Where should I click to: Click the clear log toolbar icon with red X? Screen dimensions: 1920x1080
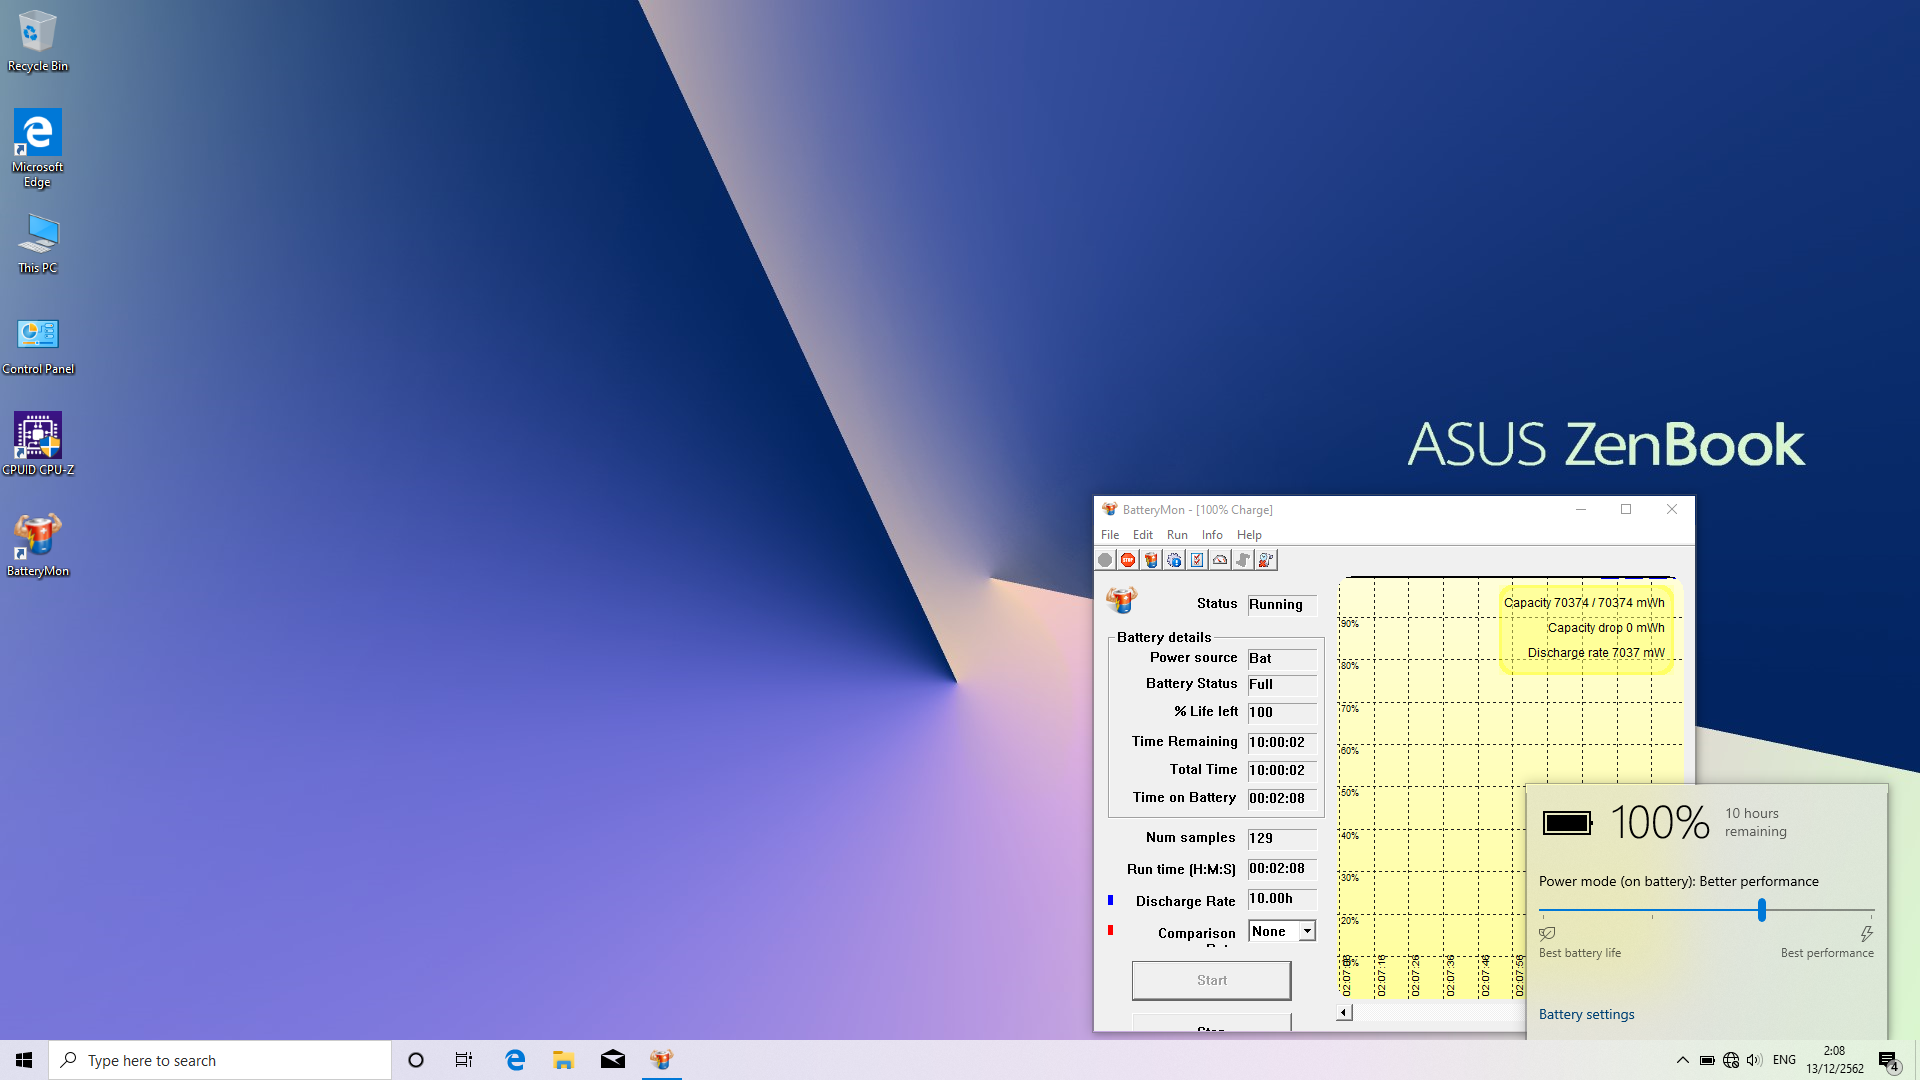[x=1266, y=560]
